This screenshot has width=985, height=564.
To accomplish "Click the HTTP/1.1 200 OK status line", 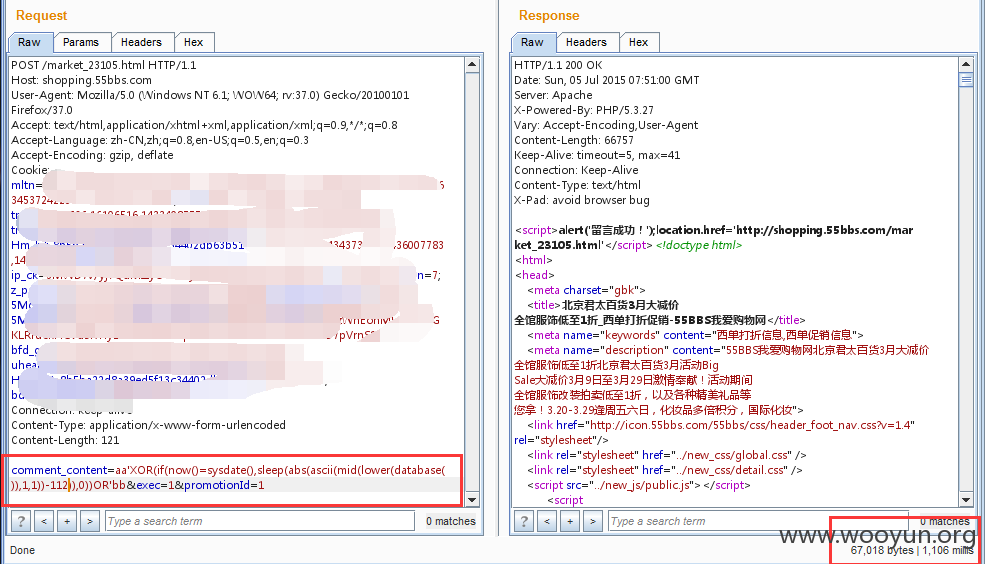I will pos(558,65).
